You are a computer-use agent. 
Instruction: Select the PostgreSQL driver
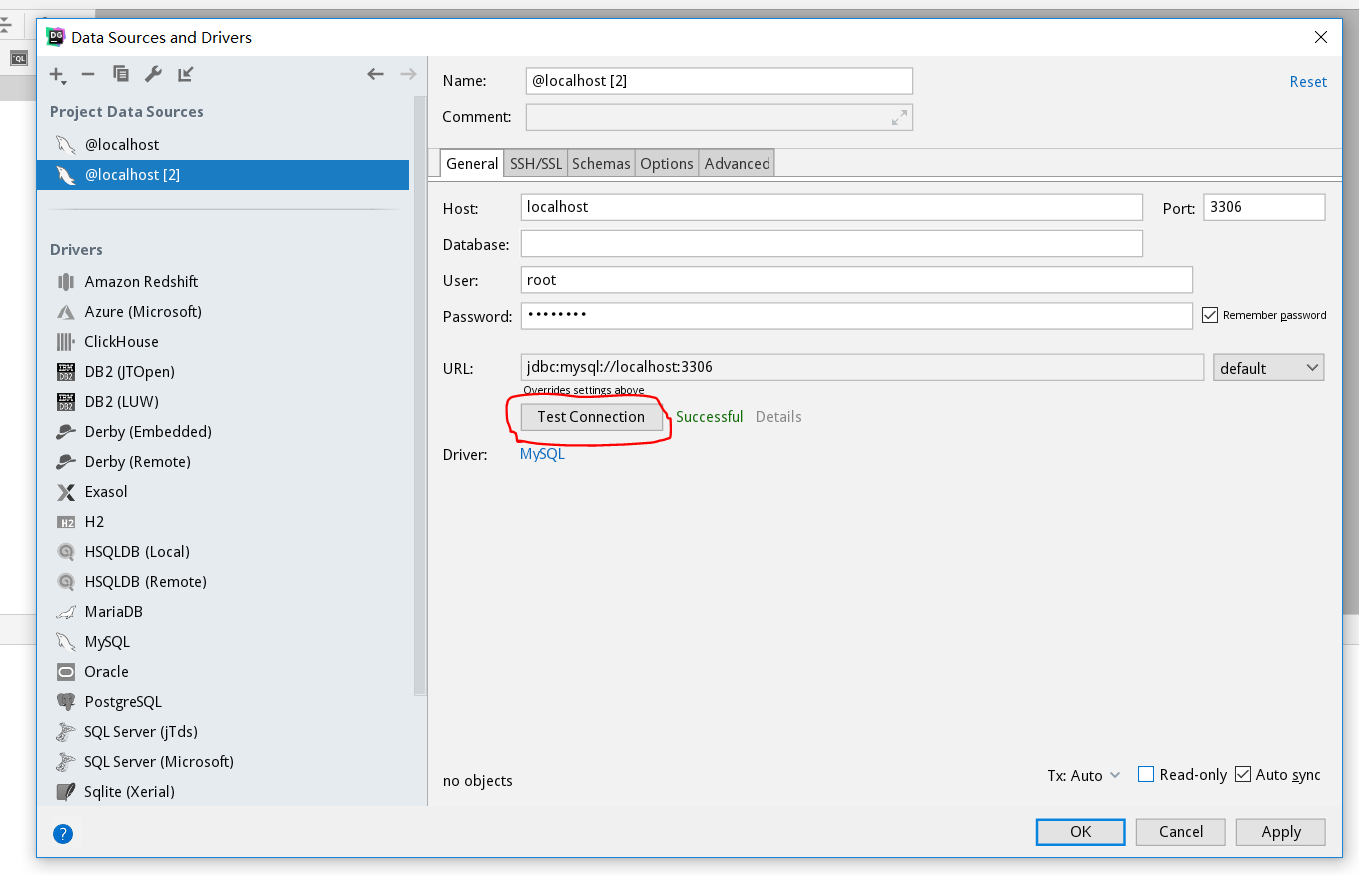[x=122, y=702]
